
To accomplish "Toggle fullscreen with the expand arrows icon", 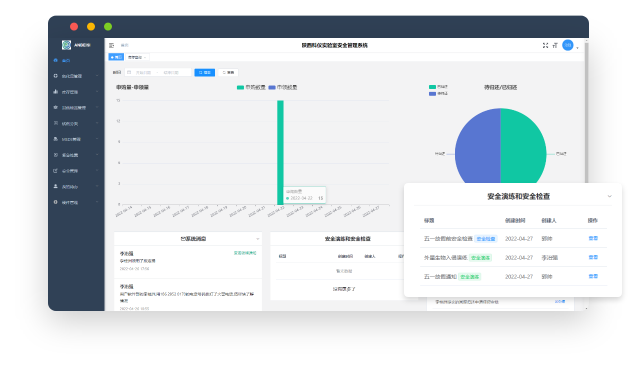I will point(545,45).
